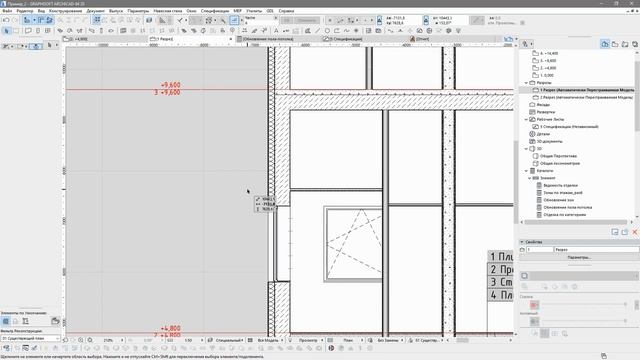The width and height of the screenshot is (640, 360).
Task: Select the 1. 0,000 story in Navigator
Action: [543, 76]
